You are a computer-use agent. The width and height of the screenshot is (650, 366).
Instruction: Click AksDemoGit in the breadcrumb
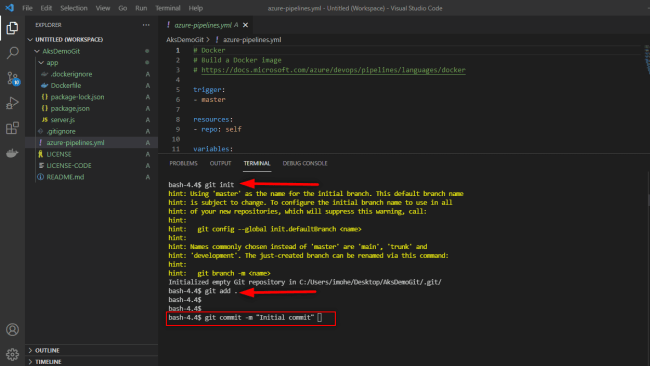pyautogui.click(x=185, y=40)
